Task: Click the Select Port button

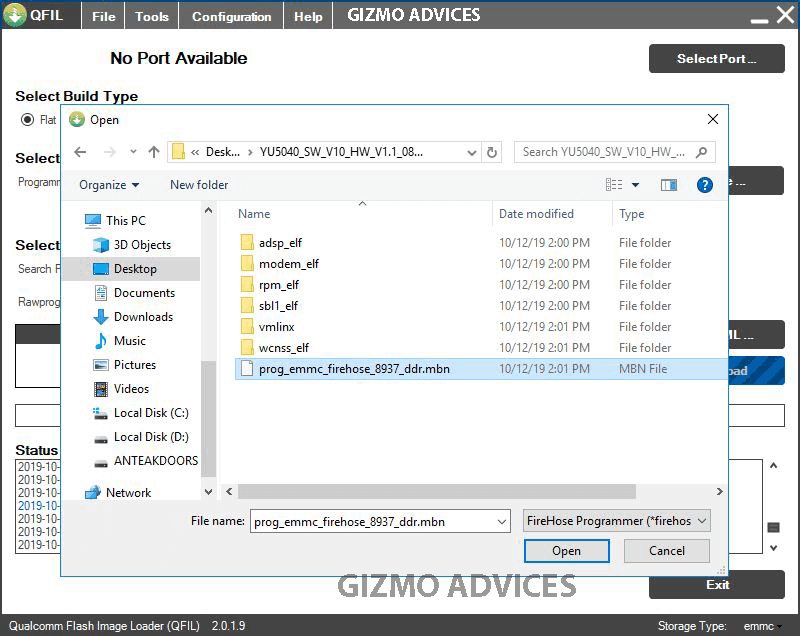Action: point(716,59)
